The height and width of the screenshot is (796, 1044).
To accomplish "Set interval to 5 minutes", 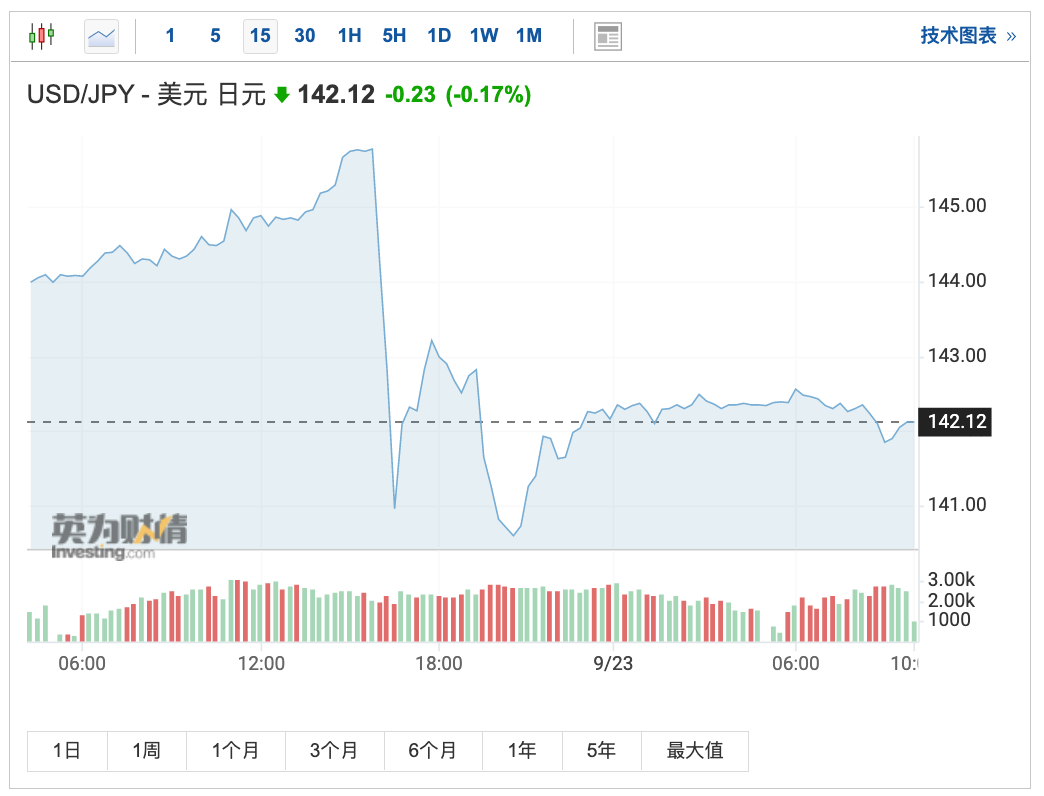I will coord(215,36).
